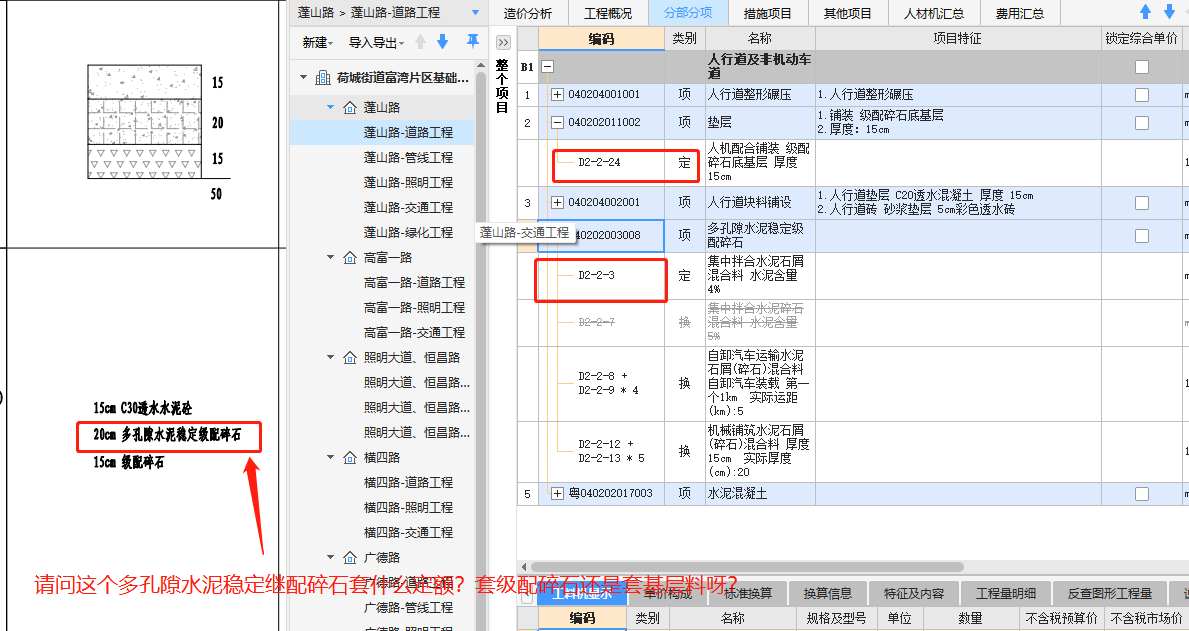Collapse row 040202011002 垫层
Viewport: 1189px width, 631px height.
point(557,122)
